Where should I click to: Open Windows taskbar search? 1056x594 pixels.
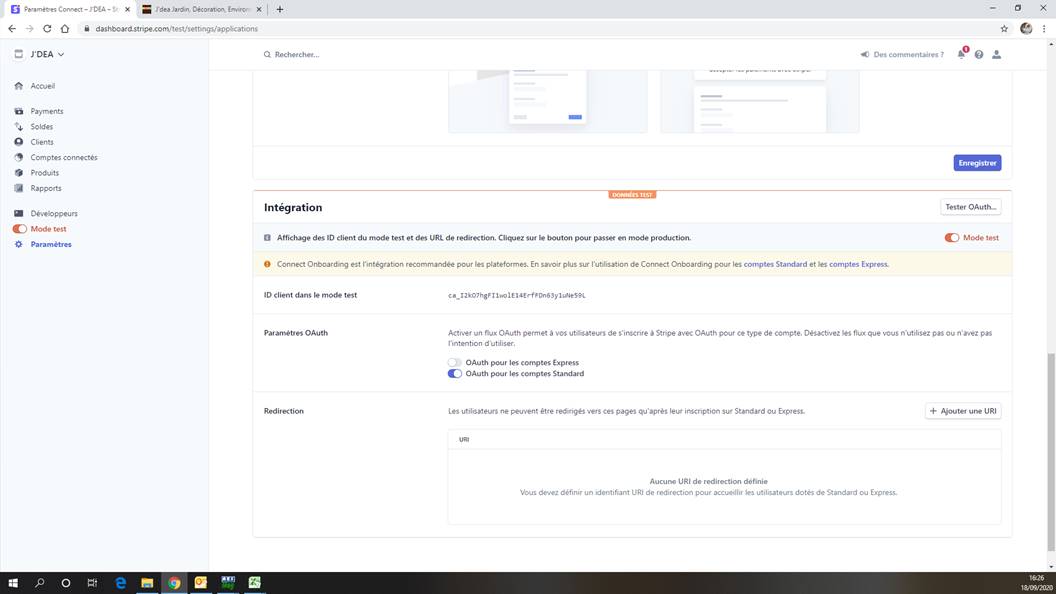pos(40,583)
